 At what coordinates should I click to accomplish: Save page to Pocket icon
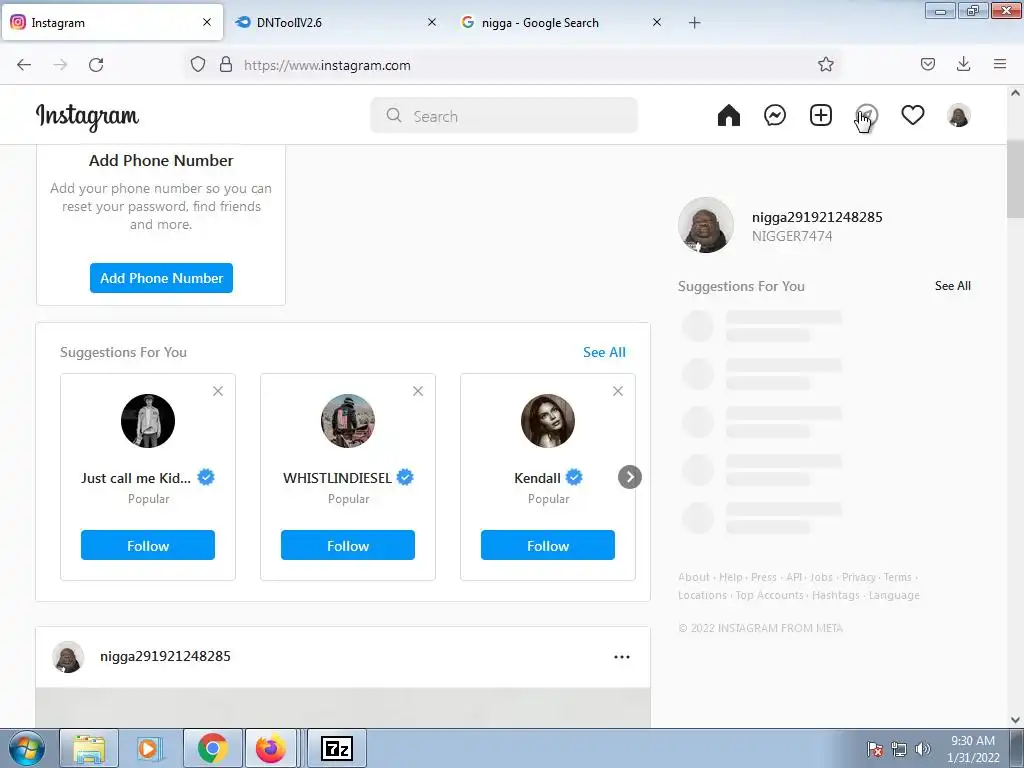click(928, 64)
